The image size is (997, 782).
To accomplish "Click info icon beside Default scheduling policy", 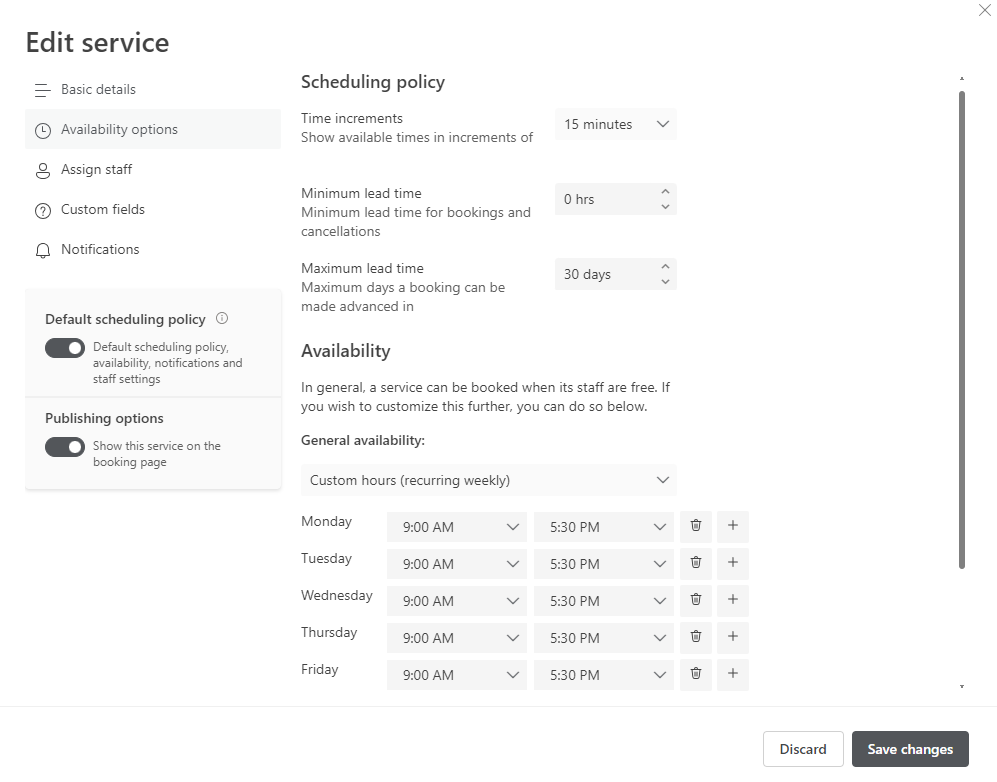I will pyautogui.click(x=222, y=319).
